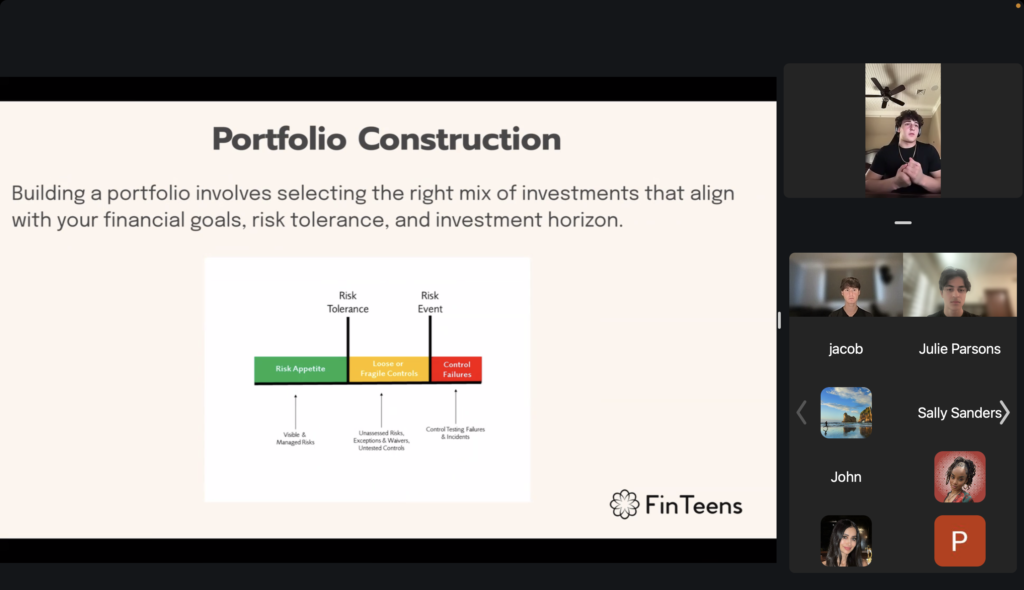Select the jacob name label

click(846, 349)
